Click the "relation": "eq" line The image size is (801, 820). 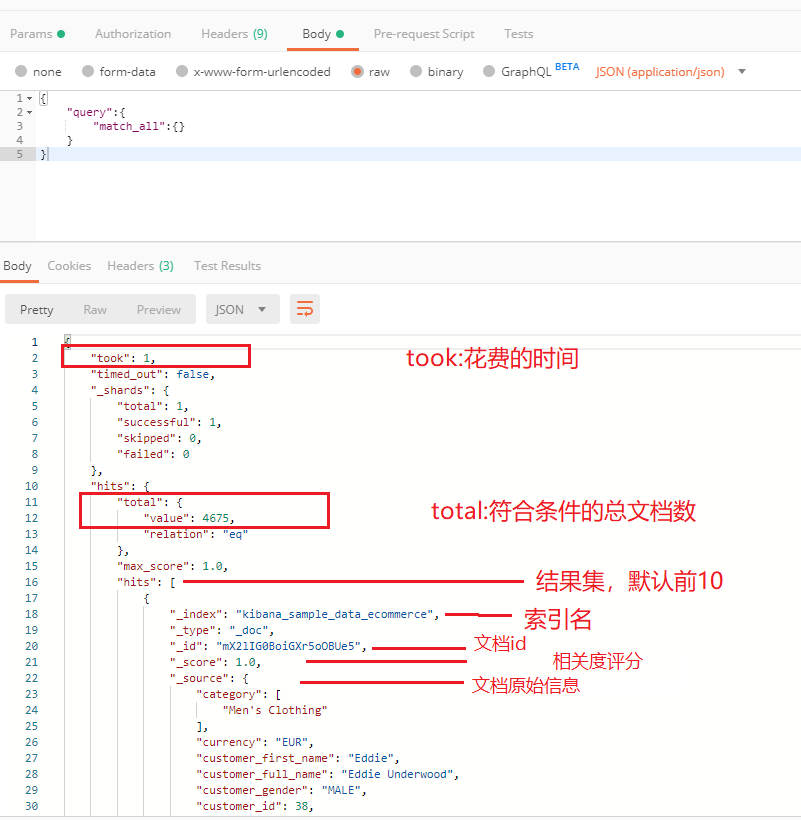(196, 534)
